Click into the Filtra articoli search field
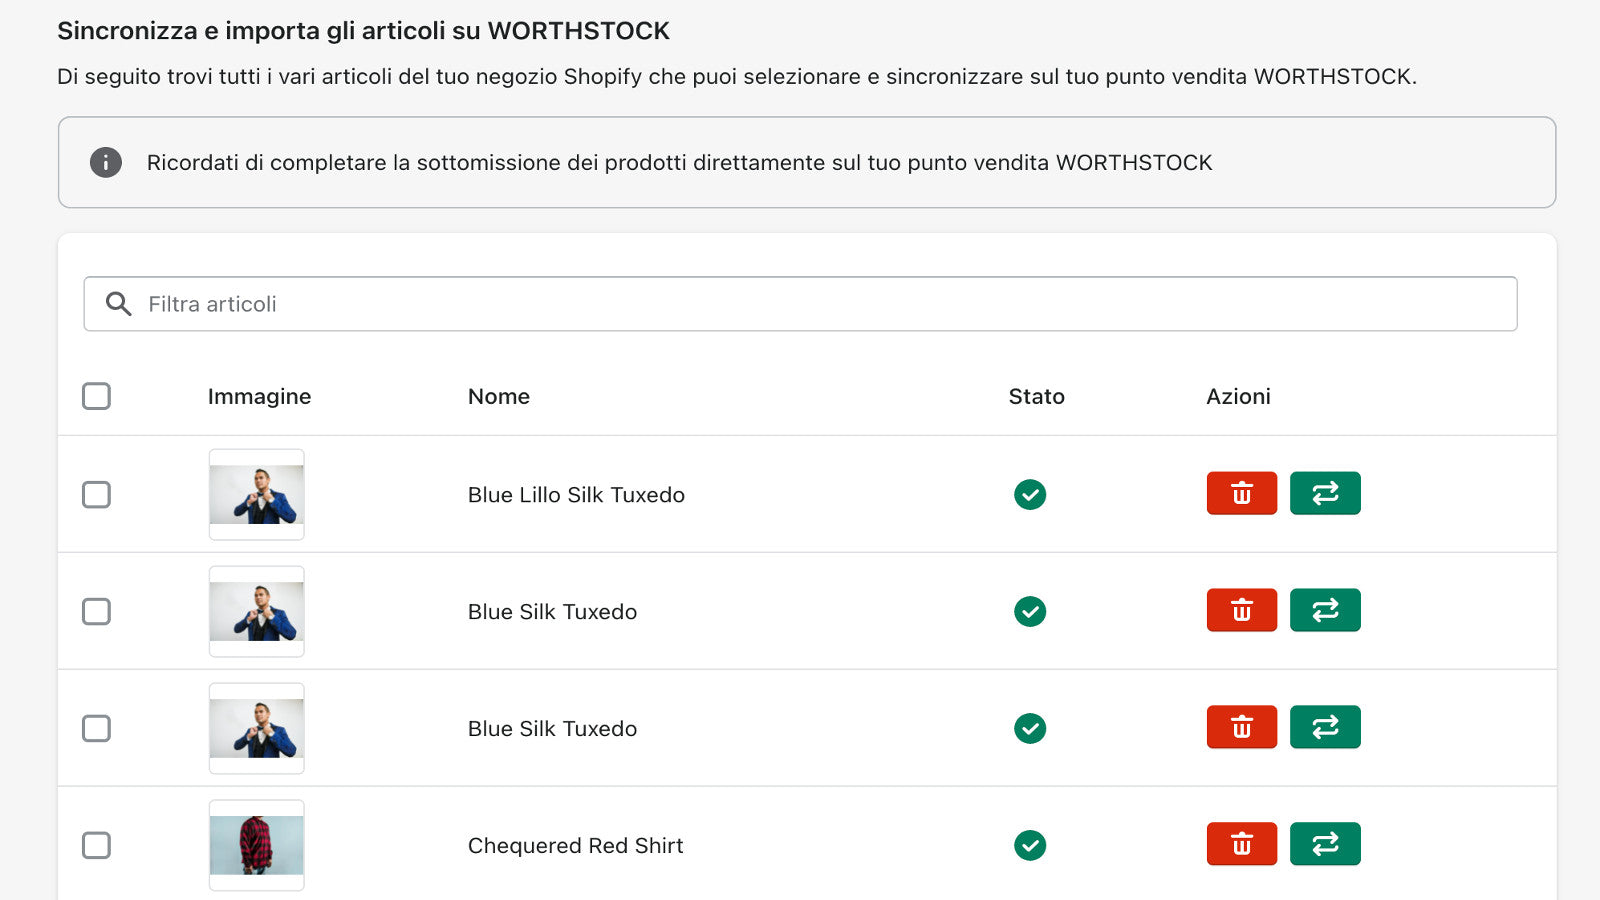Image resolution: width=1600 pixels, height=900 pixels. (x=800, y=304)
